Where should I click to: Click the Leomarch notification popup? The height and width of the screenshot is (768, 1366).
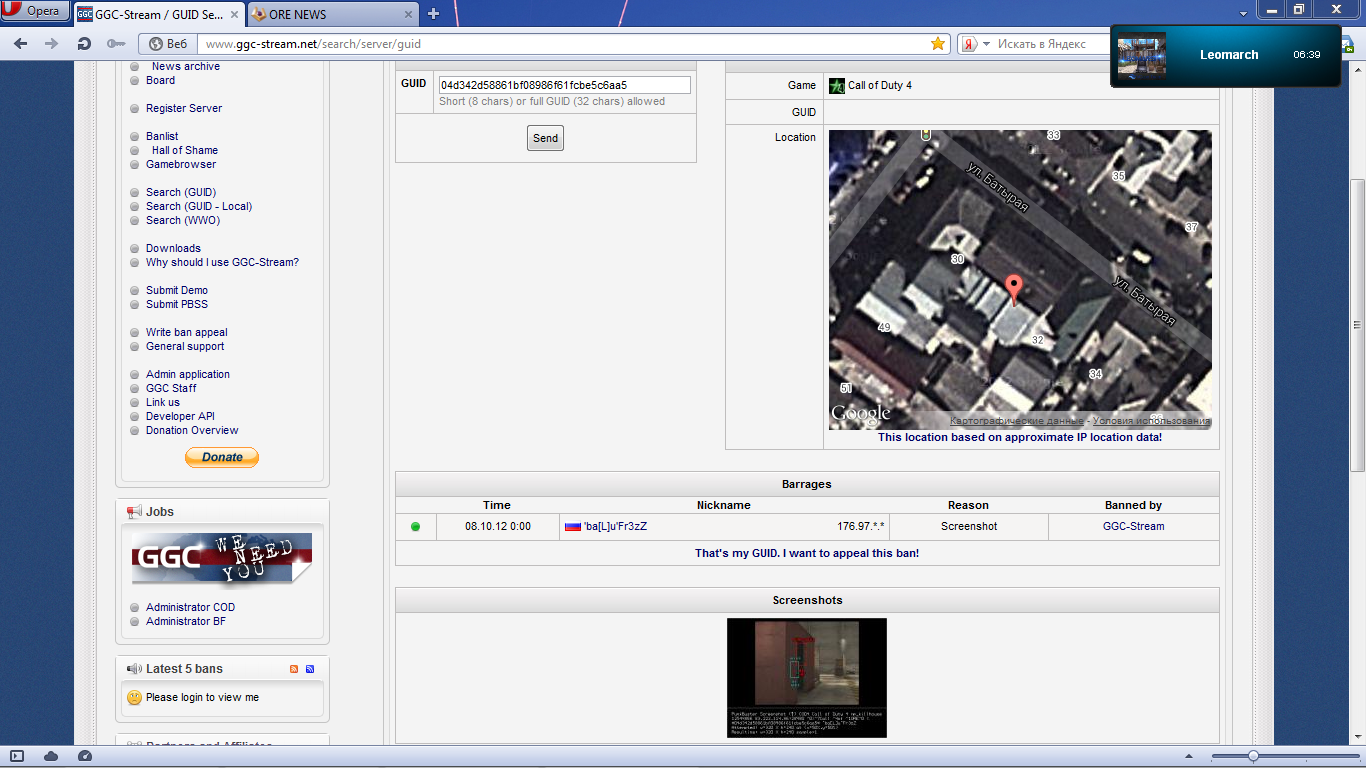click(1225, 55)
